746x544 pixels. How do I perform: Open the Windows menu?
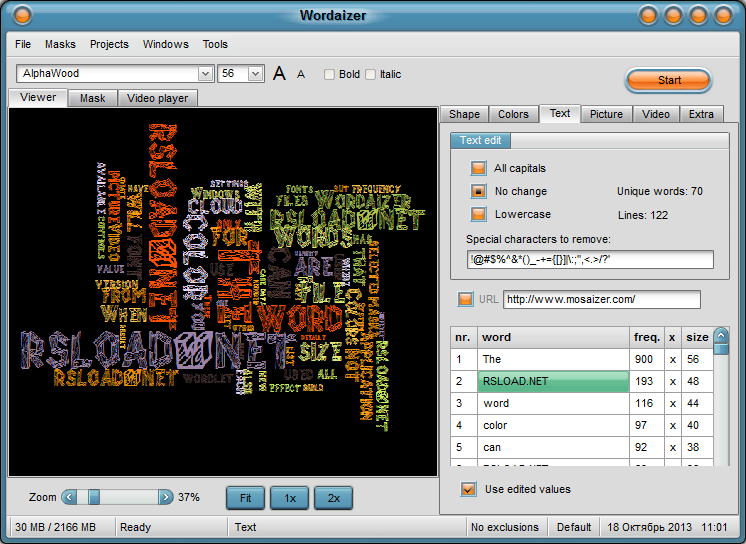166,44
